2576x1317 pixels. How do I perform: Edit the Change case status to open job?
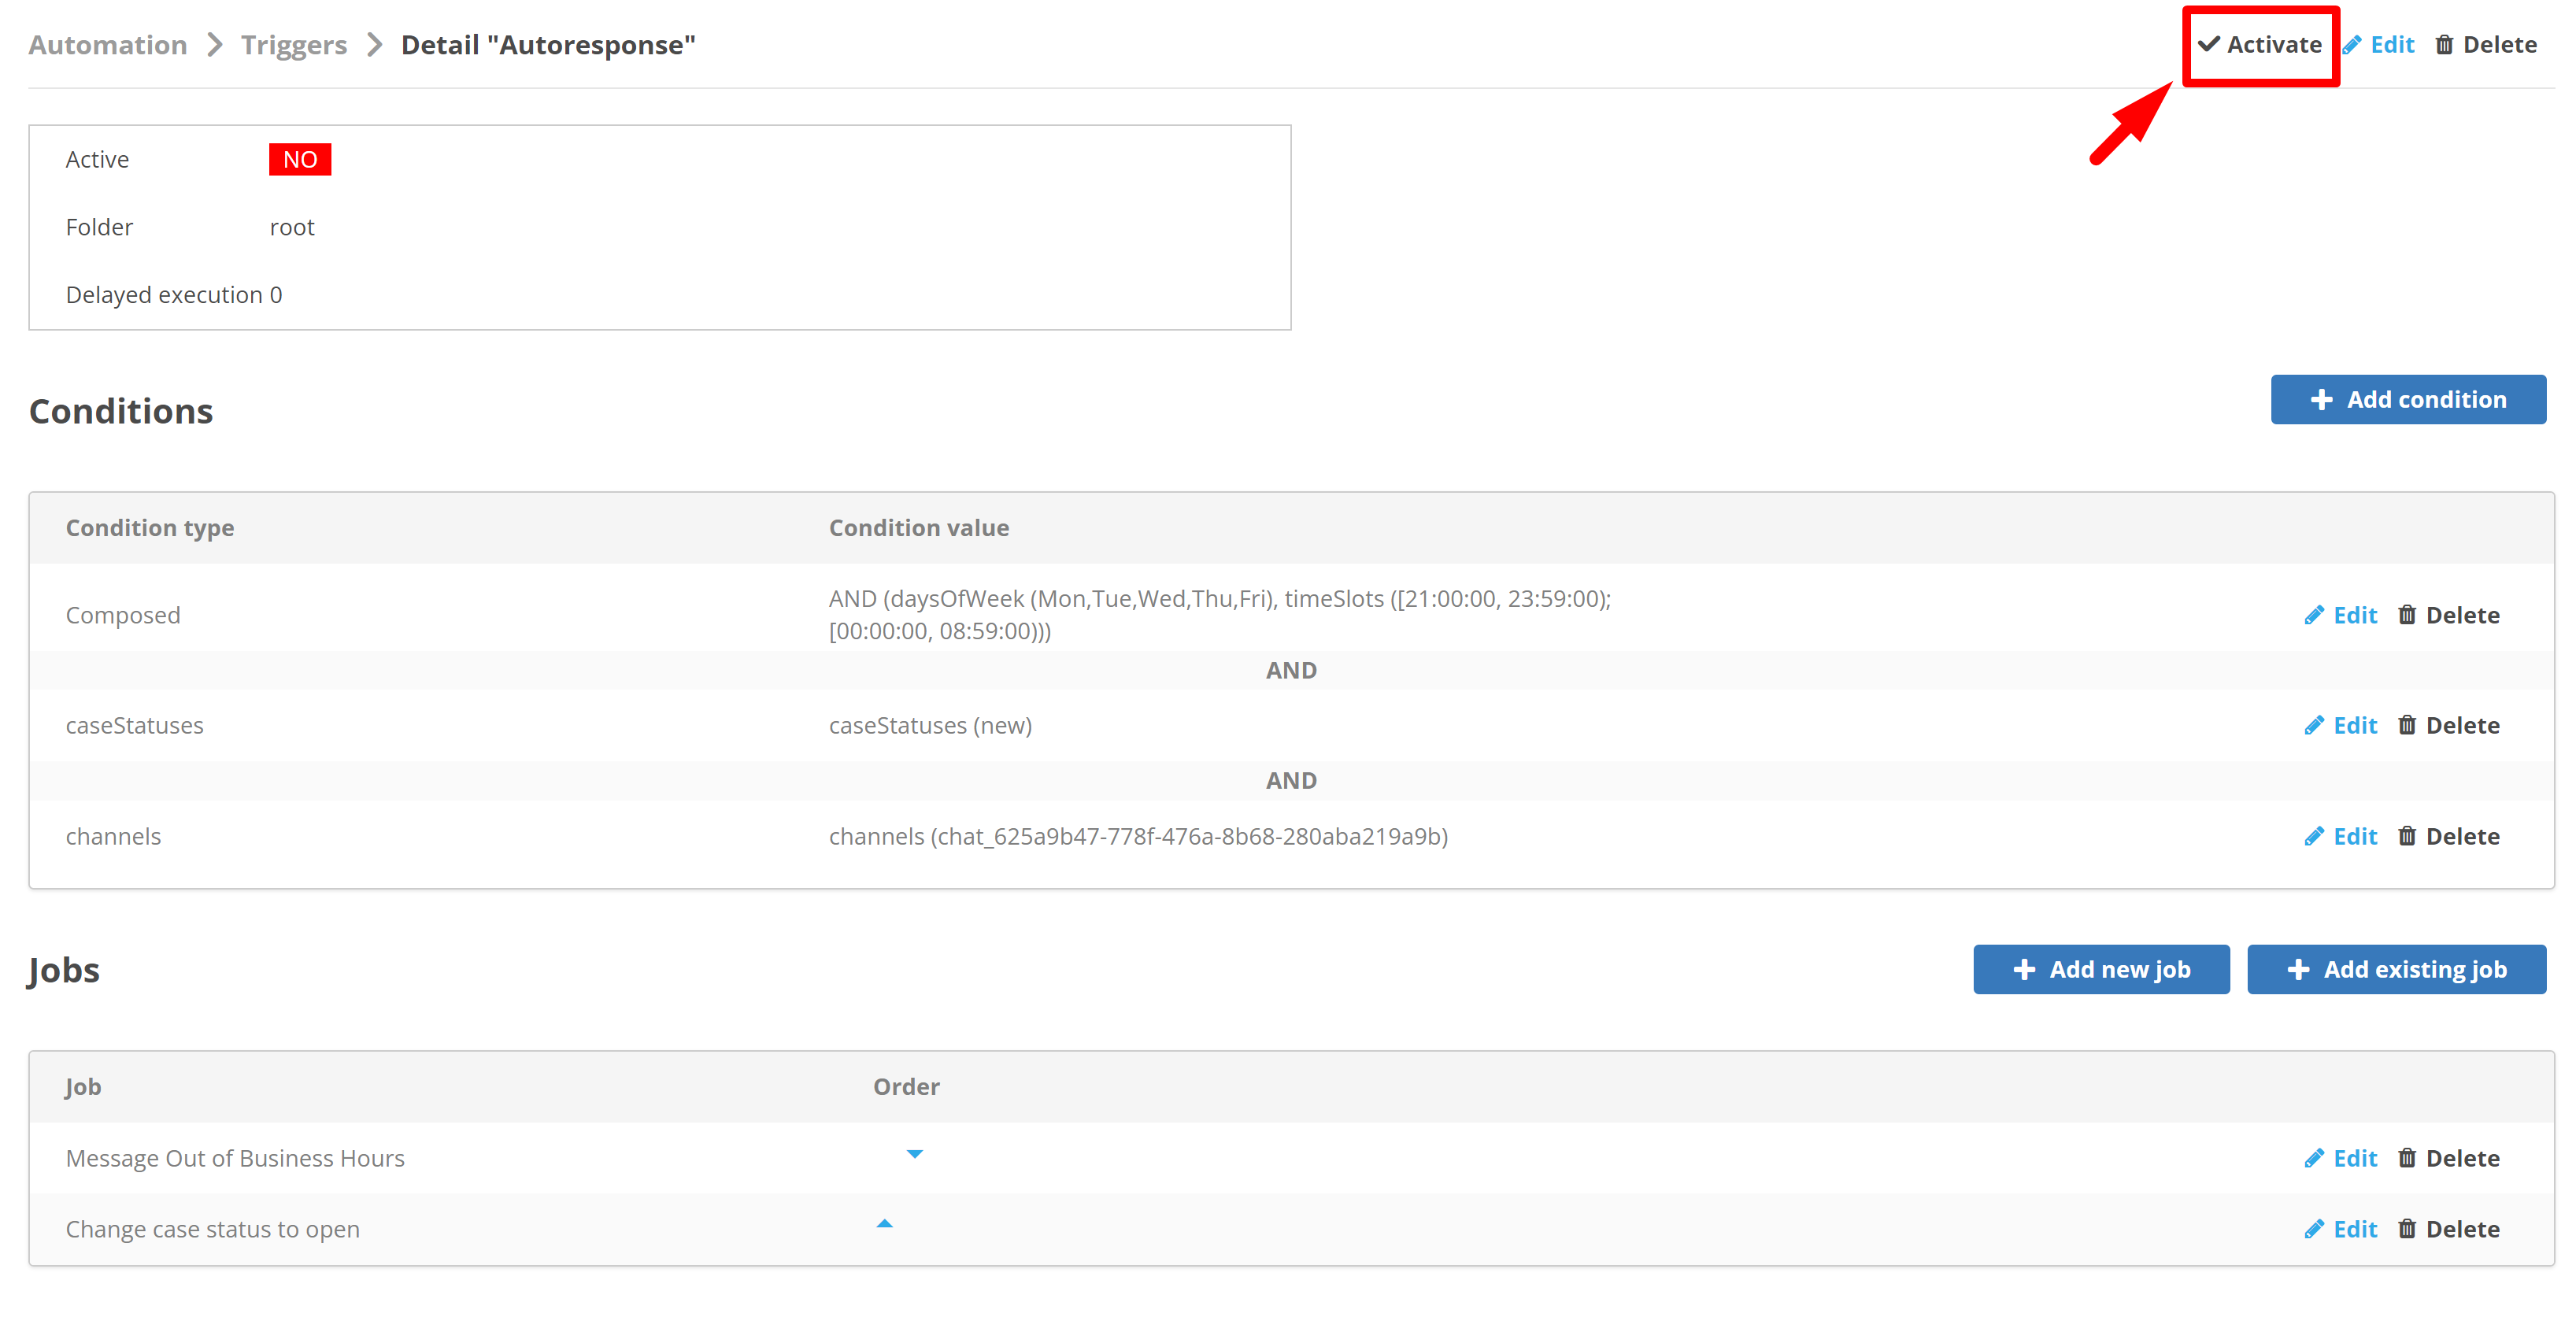[2340, 1229]
